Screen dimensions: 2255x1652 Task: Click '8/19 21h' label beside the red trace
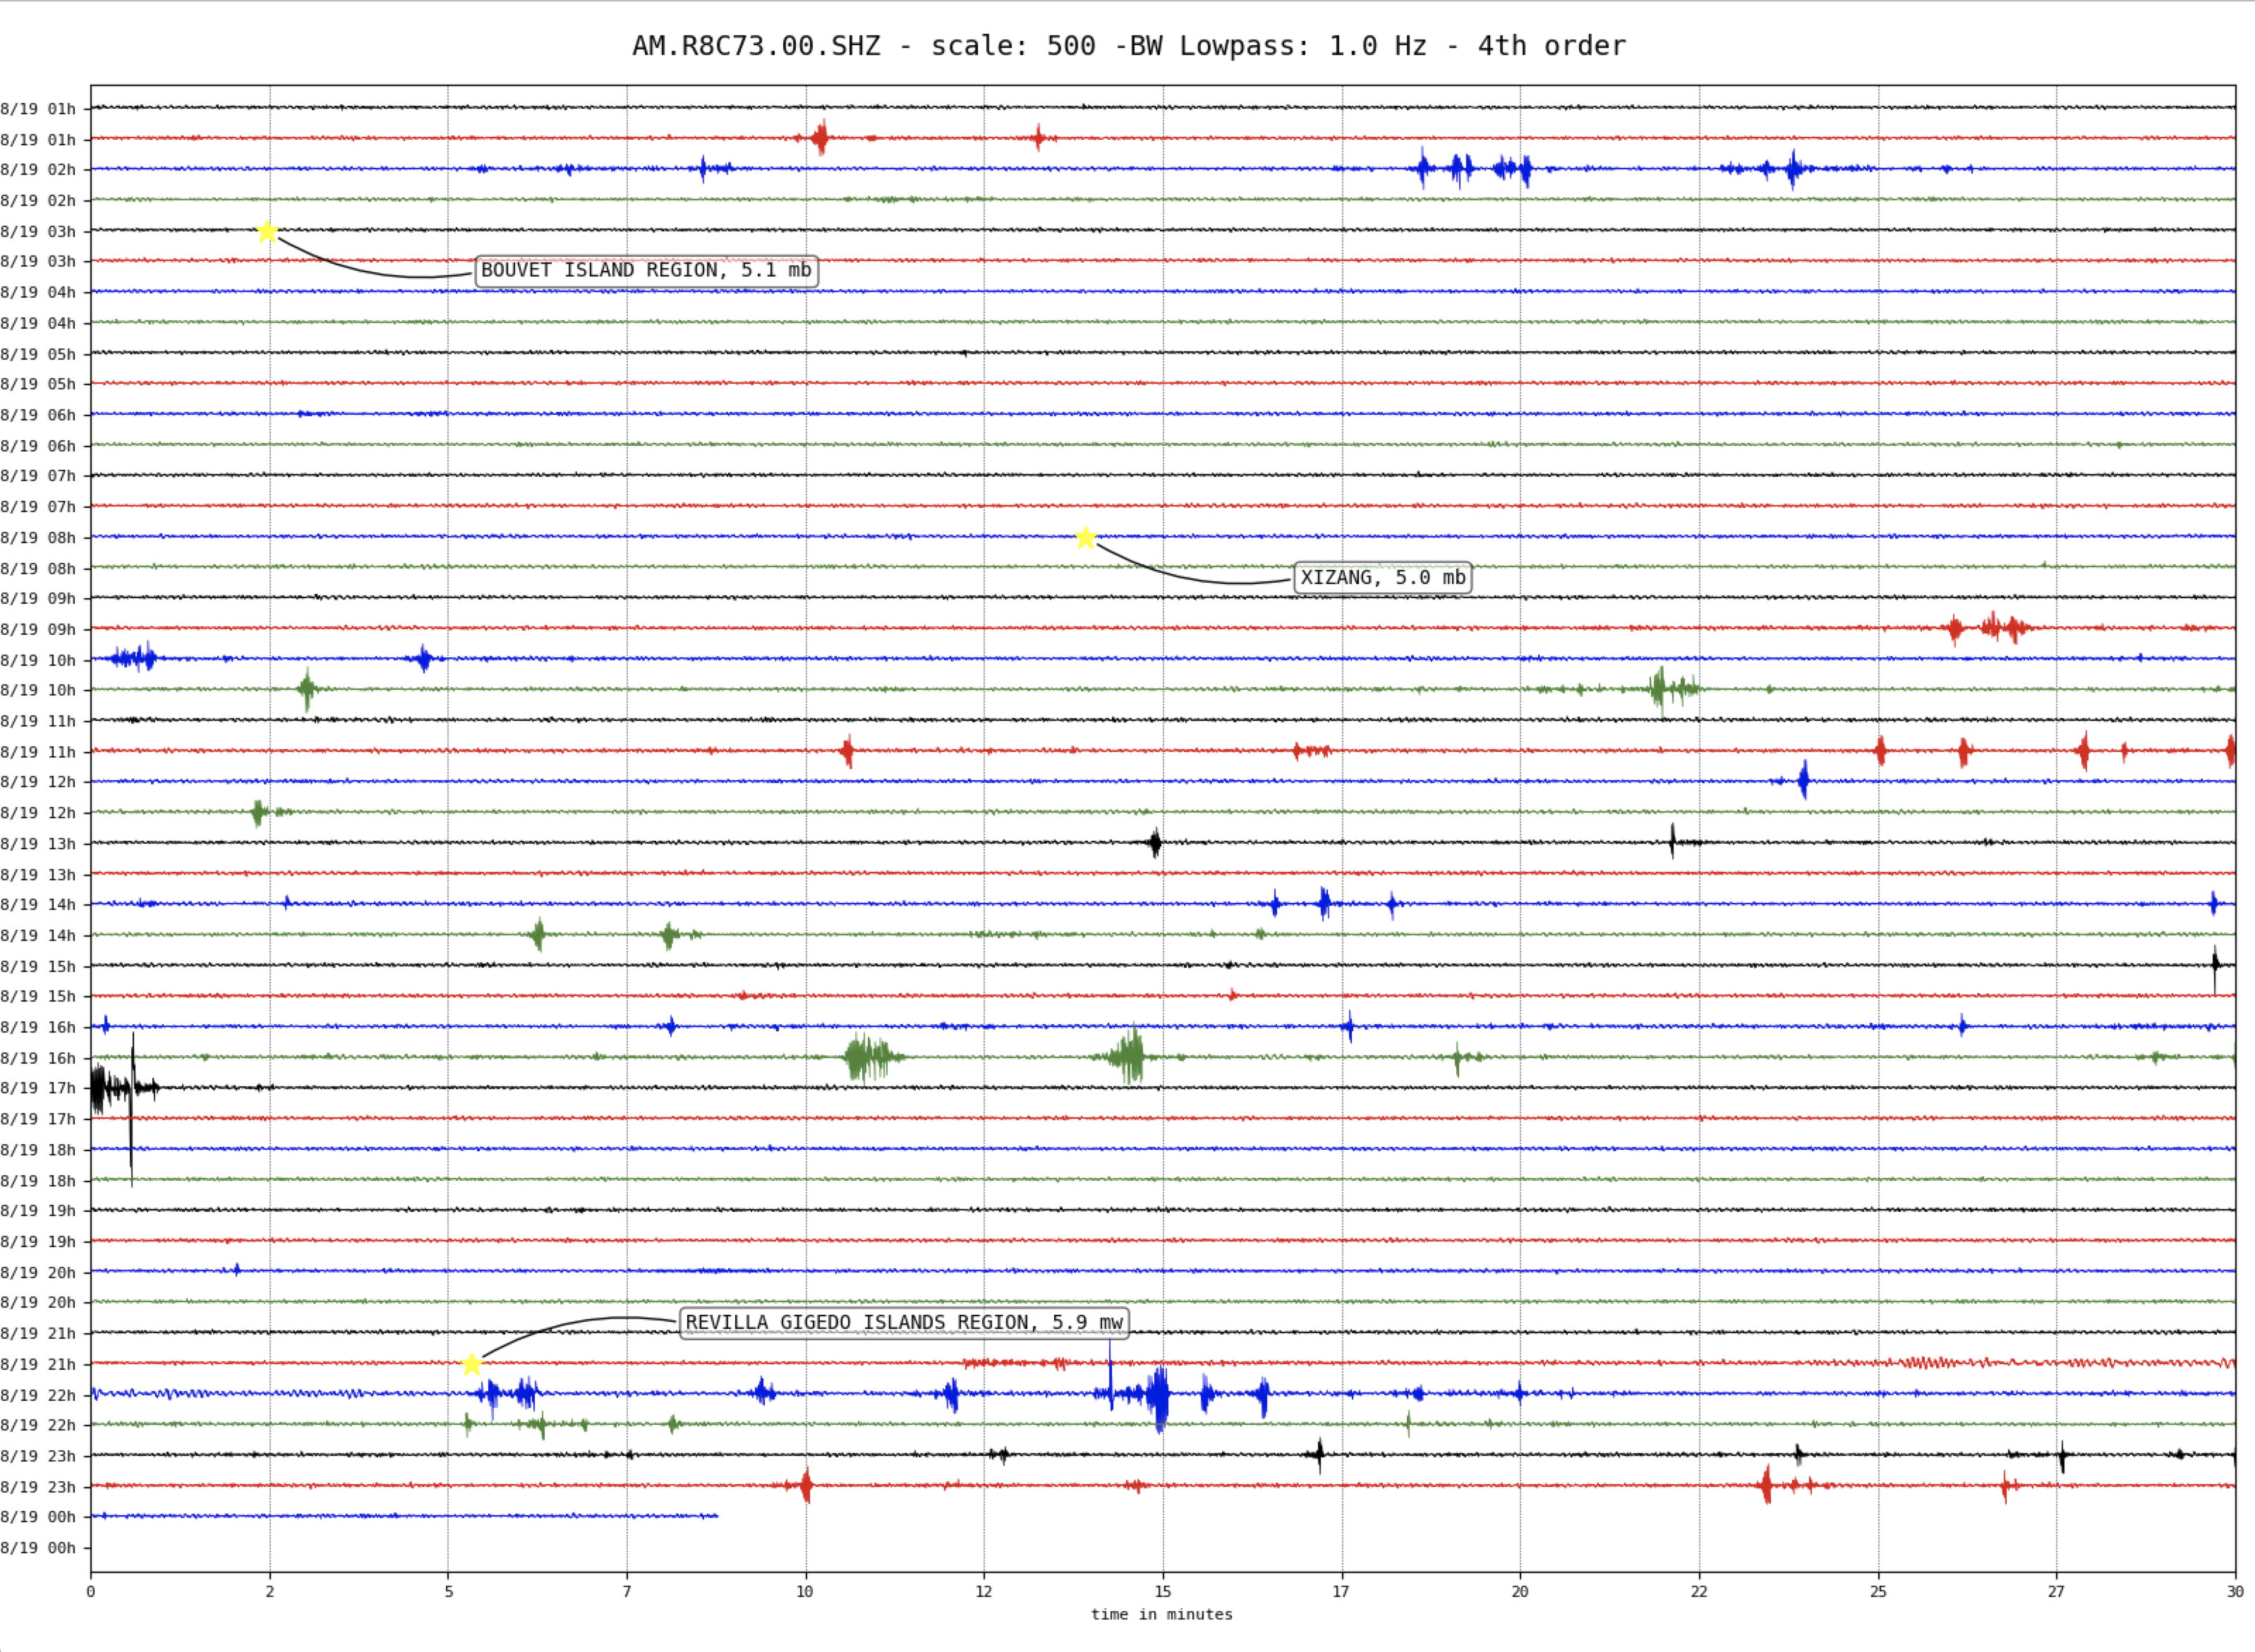(38, 1364)
